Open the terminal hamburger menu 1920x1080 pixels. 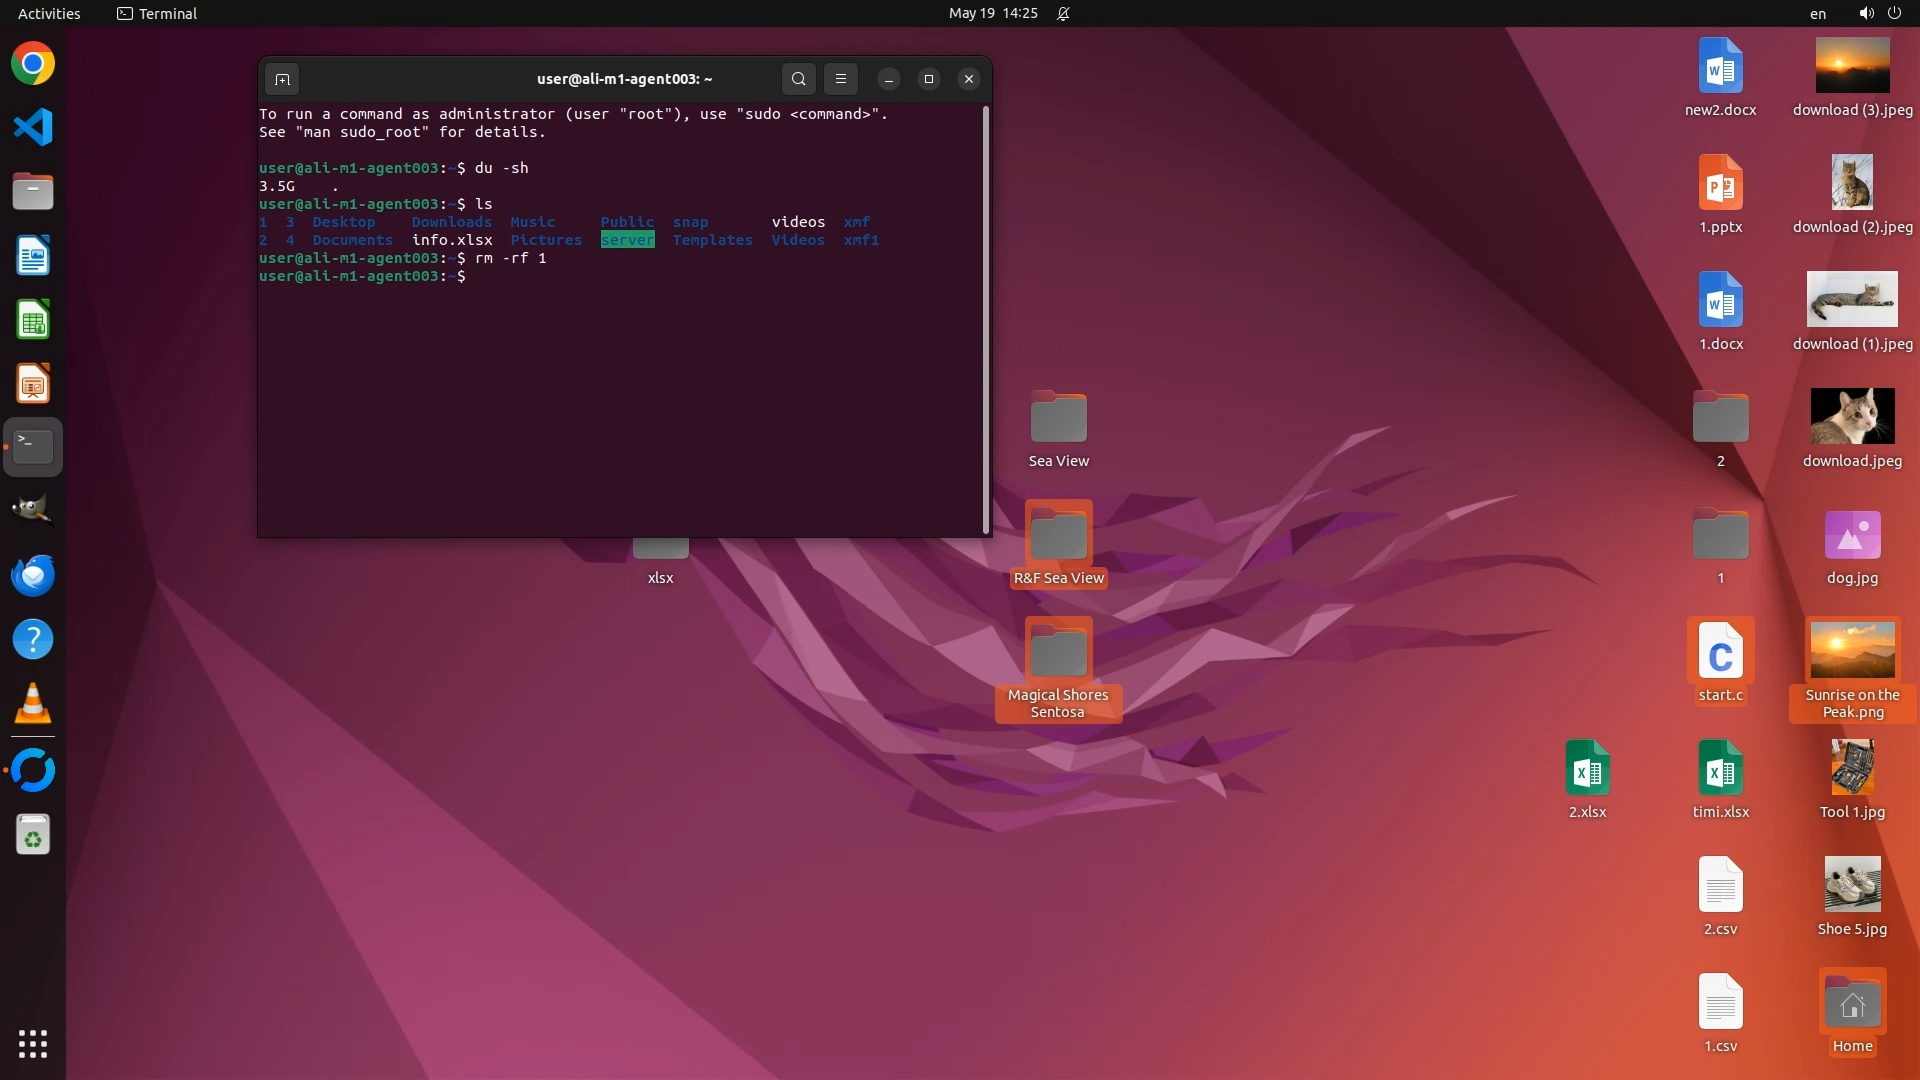(841, 79)
